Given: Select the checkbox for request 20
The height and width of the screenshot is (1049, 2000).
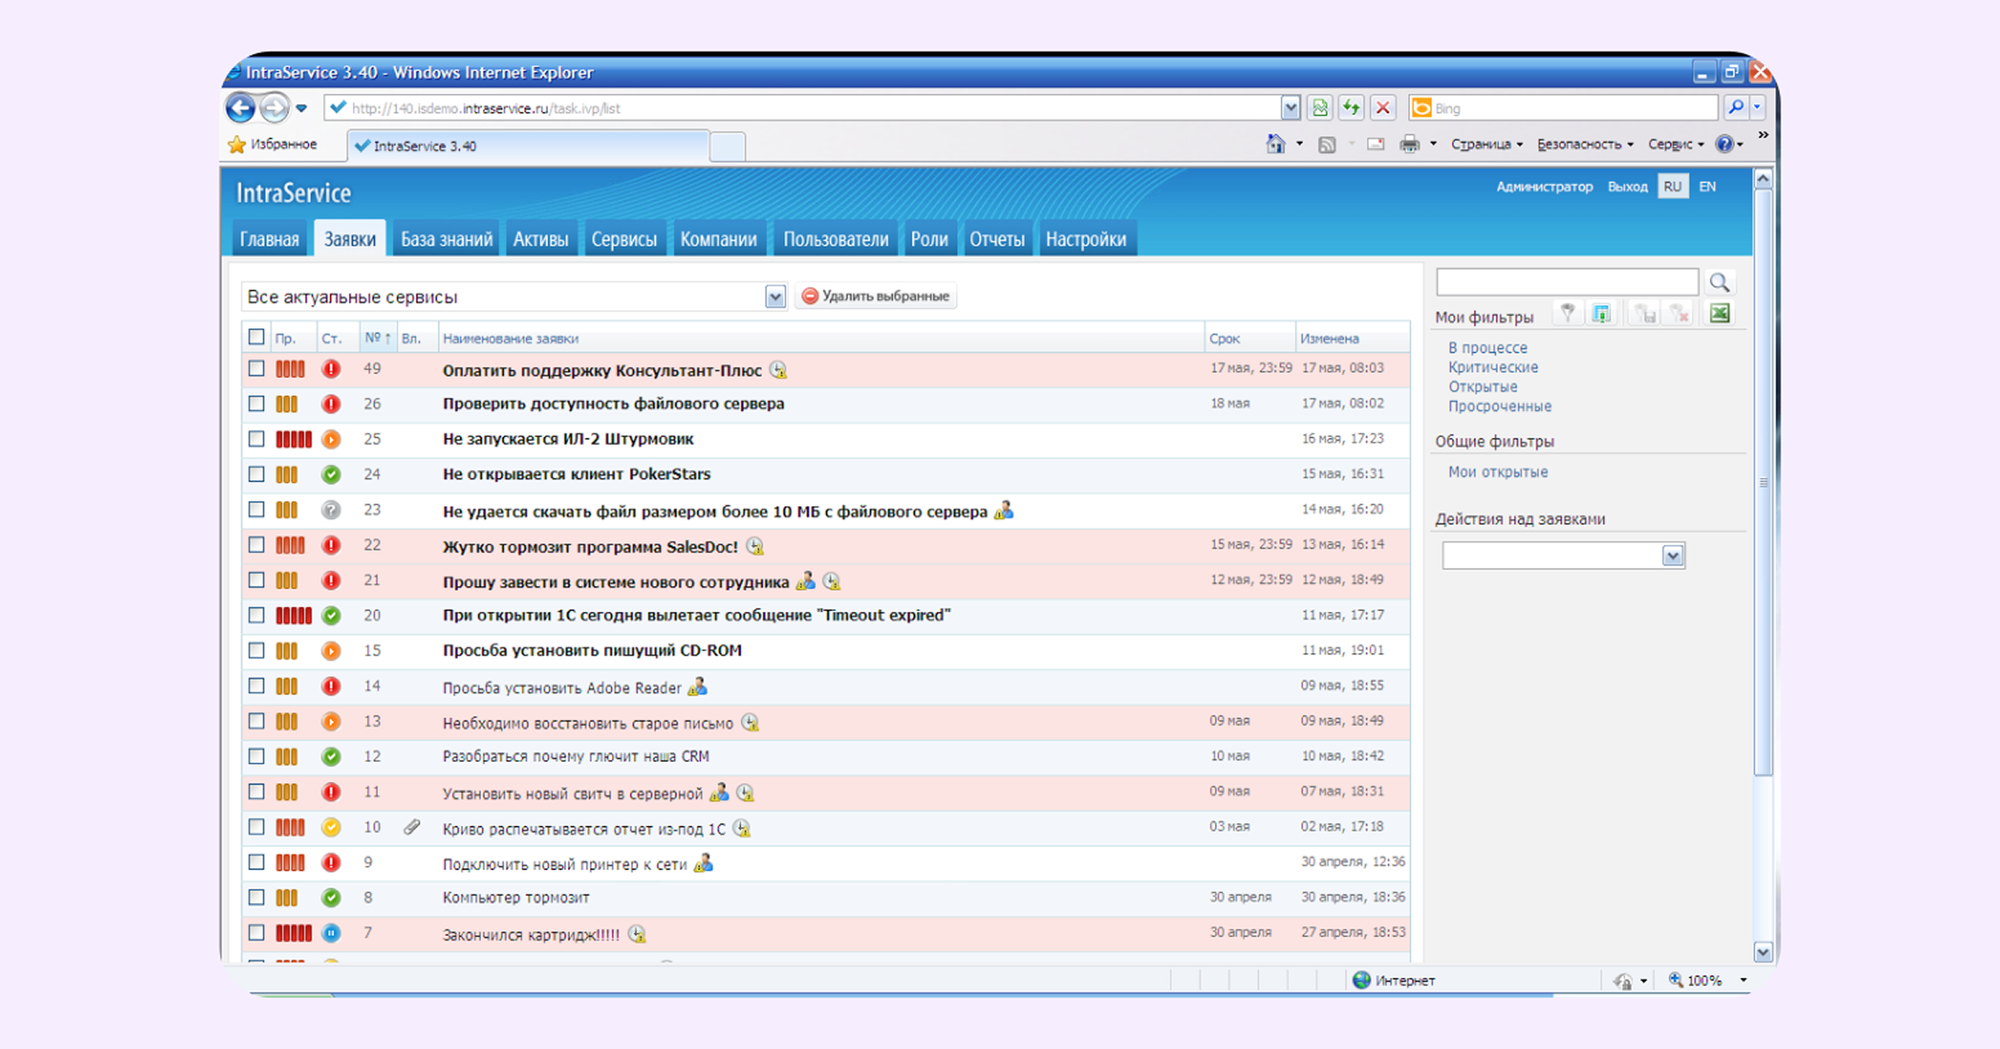Looking at the screenshot, I should (257, 615).
